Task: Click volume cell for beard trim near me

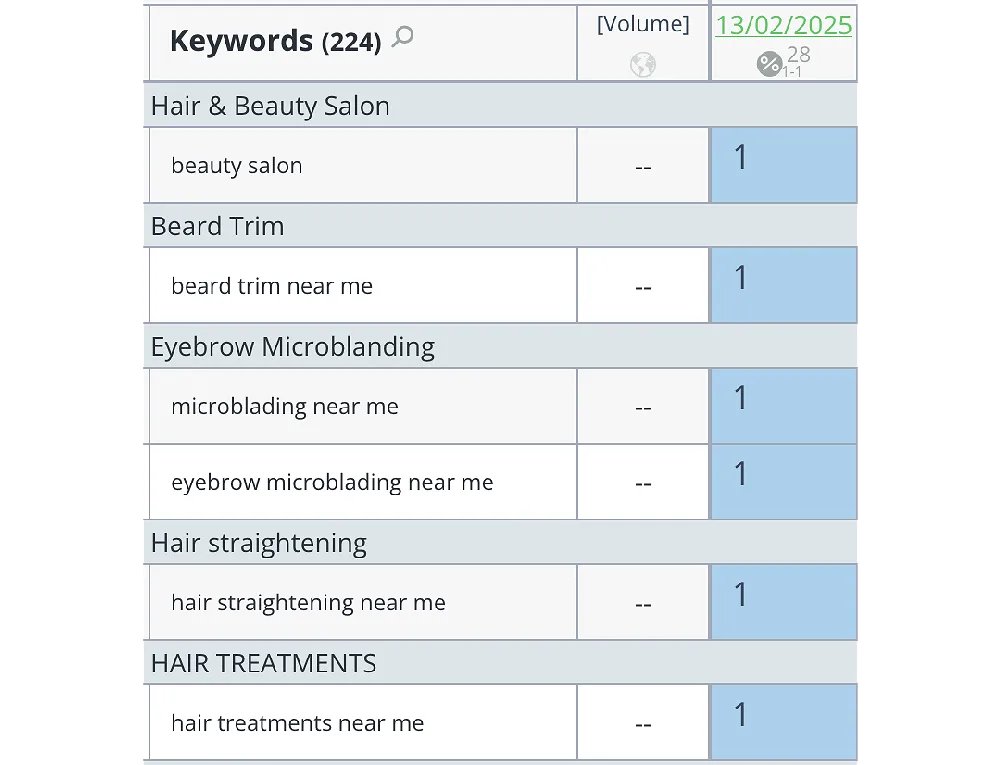Action: point(643,286)
